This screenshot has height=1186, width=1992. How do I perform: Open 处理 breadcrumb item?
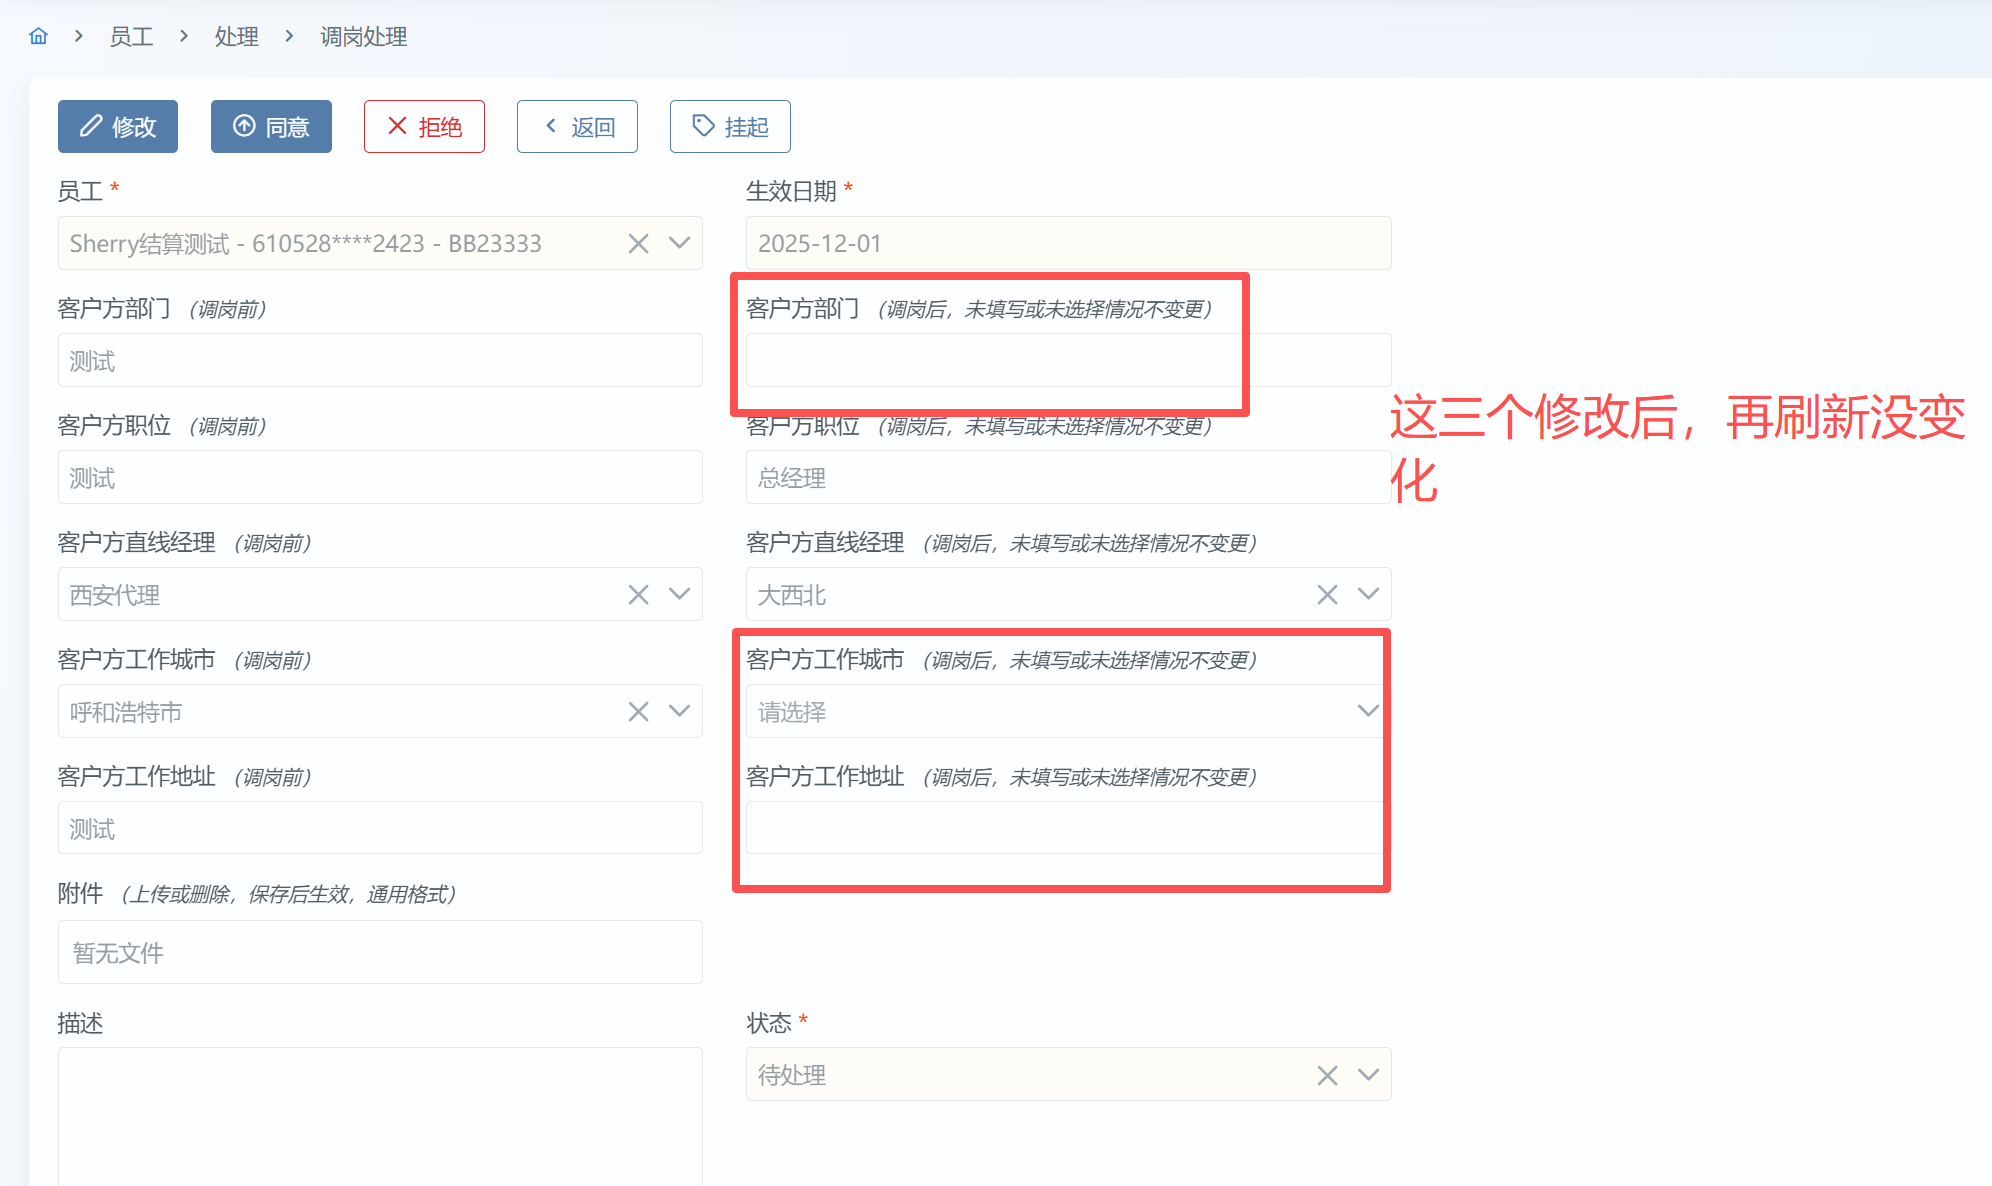[x=236, y=37]
